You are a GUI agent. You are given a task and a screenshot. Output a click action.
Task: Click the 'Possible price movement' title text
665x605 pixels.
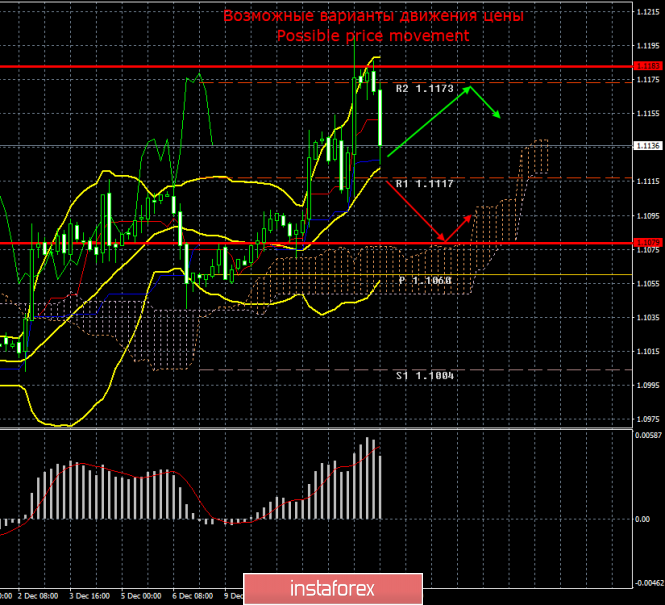click(373, 35)
